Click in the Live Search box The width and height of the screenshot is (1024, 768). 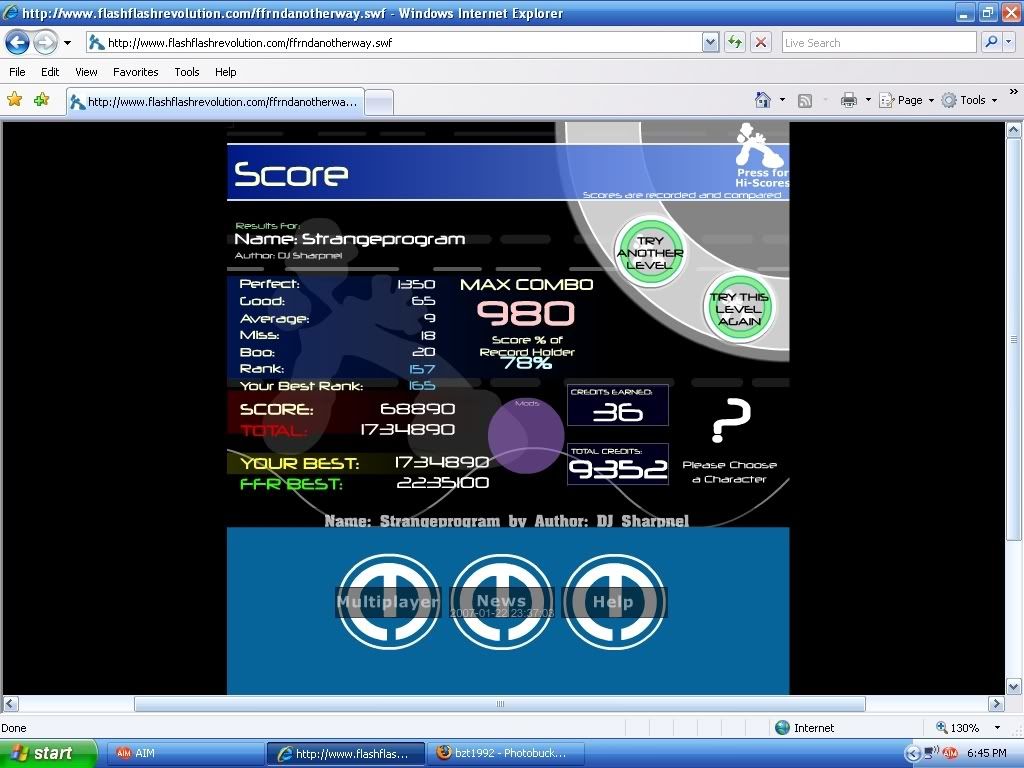878,43
